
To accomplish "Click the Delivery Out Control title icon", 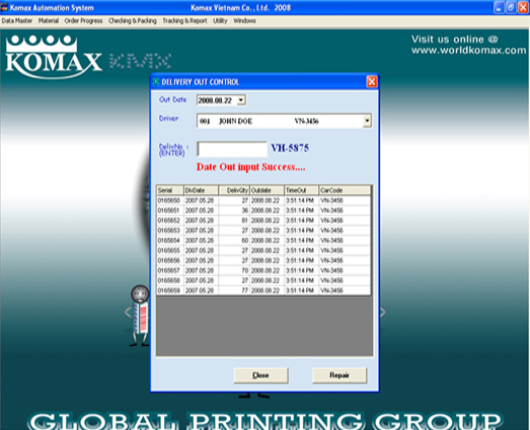I will 156,81.
